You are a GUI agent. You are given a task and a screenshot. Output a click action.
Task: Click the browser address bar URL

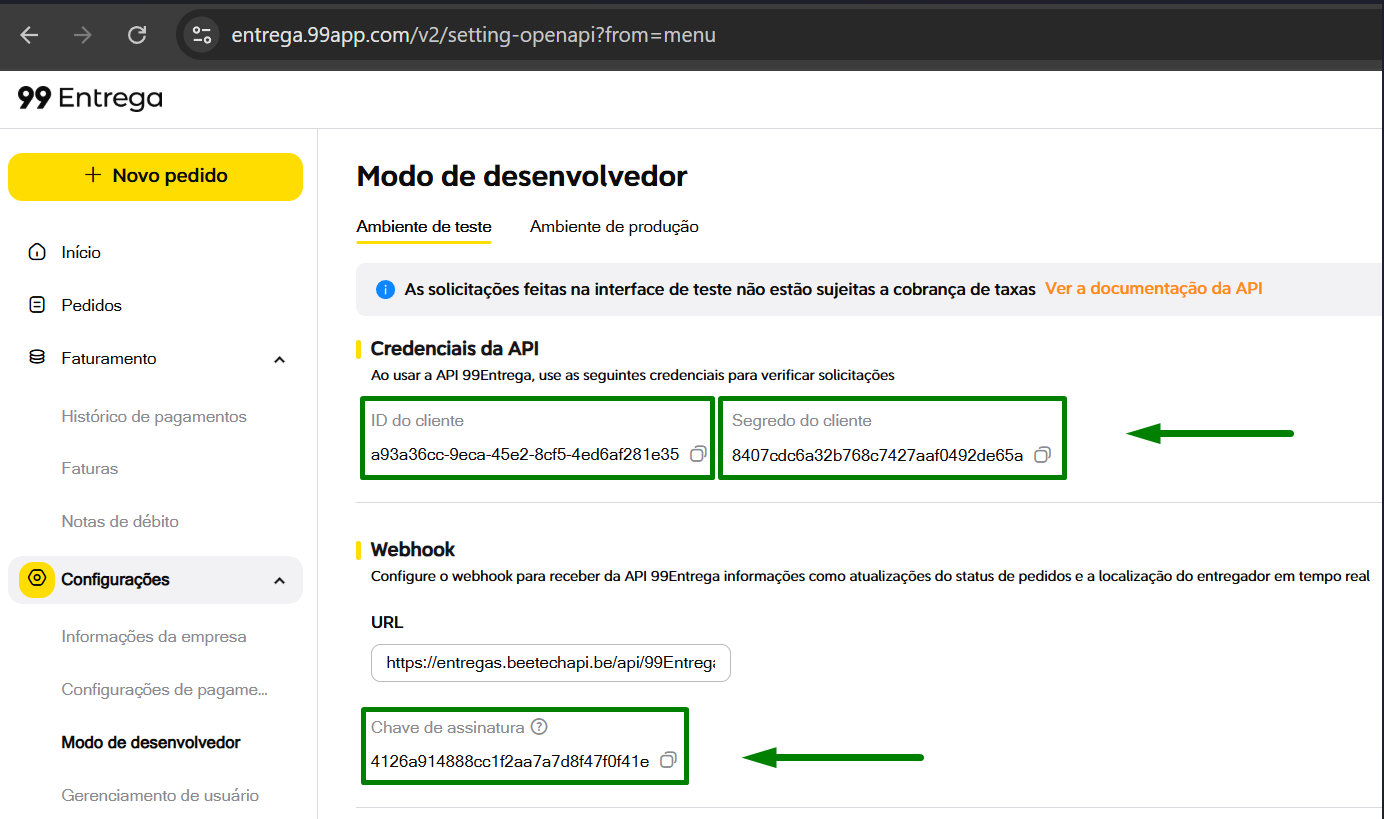click(473, 35)
